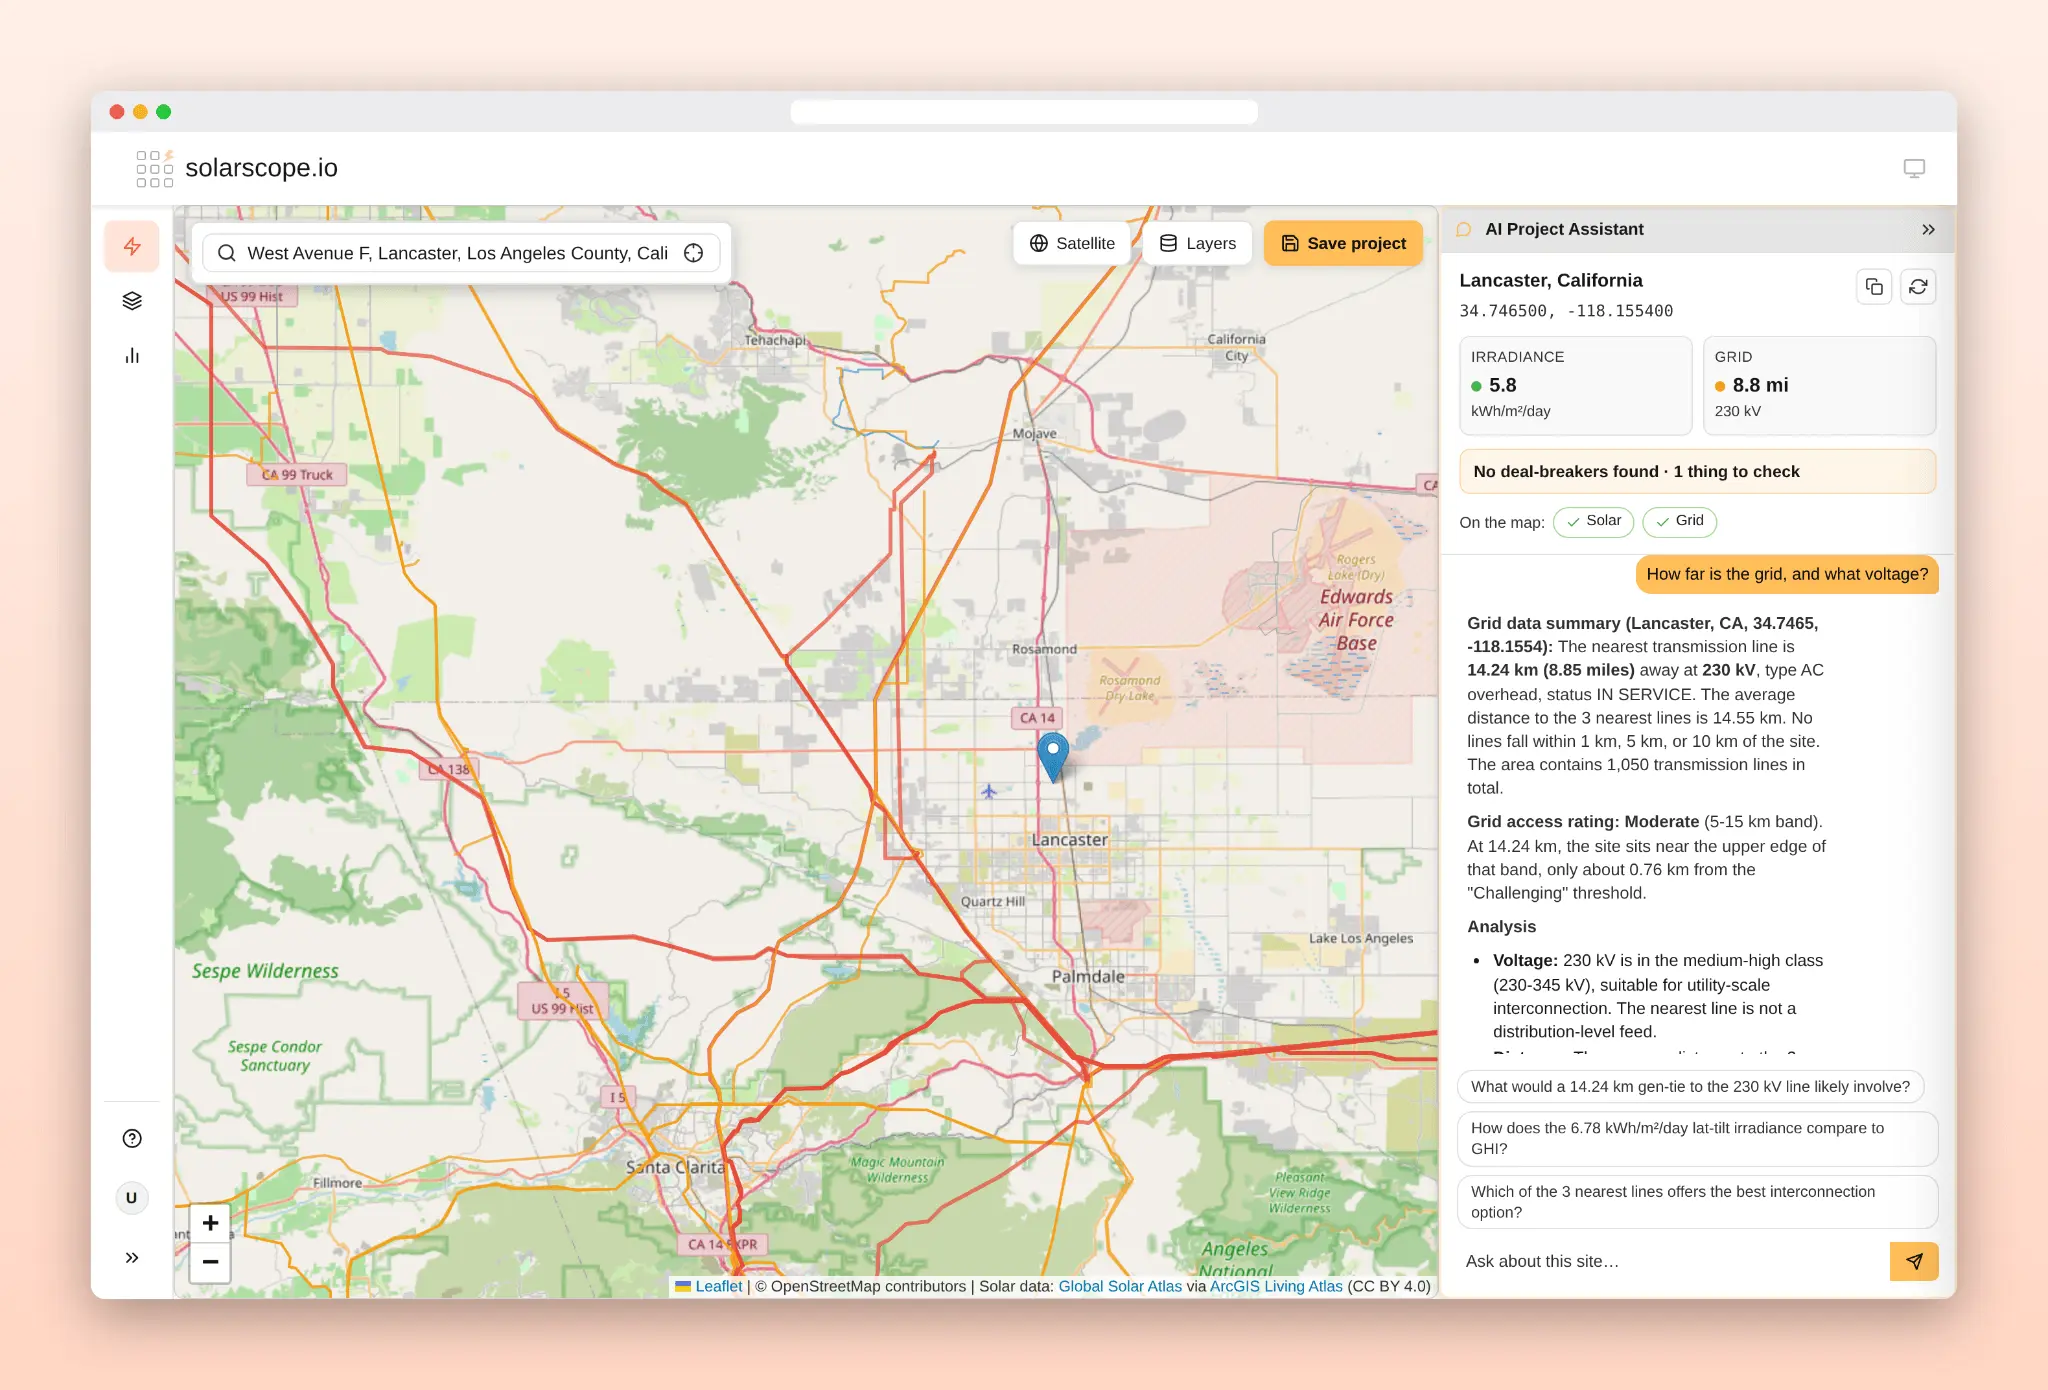Click the user question bubble about grid
This screenshot has height=1390, width=2048.
[x=1787, y=574]
